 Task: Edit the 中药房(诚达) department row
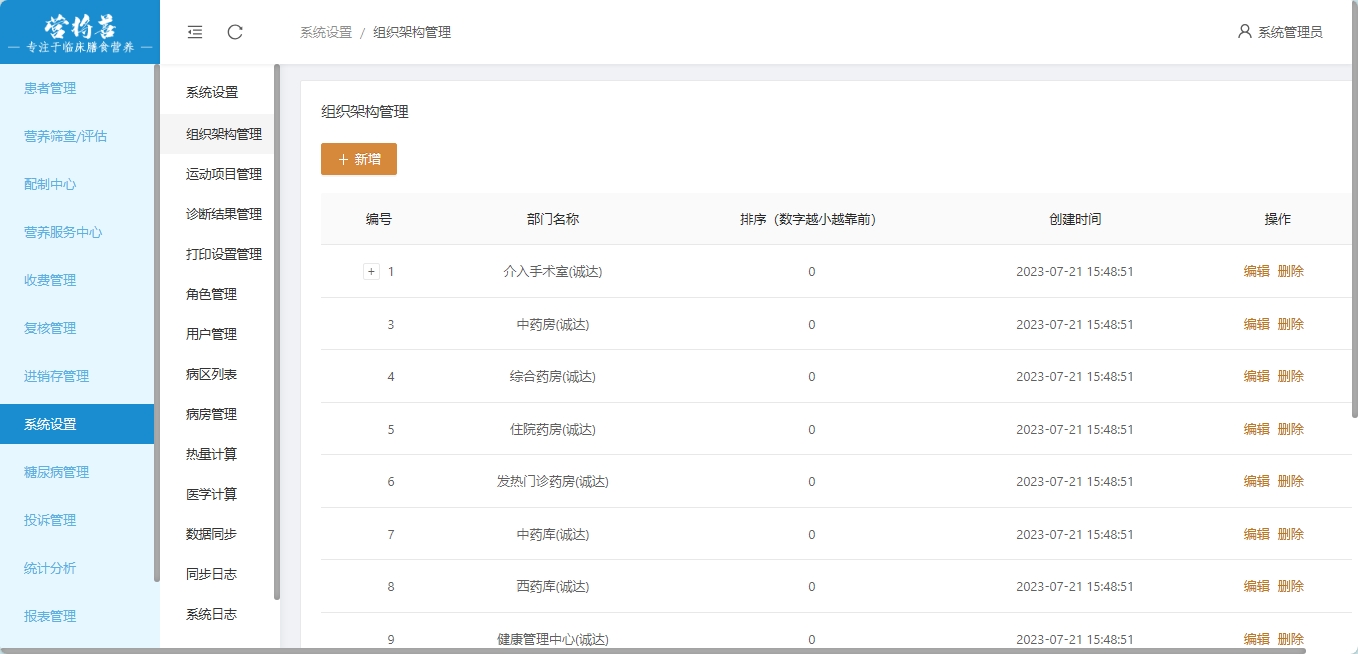coord(1256,324)
